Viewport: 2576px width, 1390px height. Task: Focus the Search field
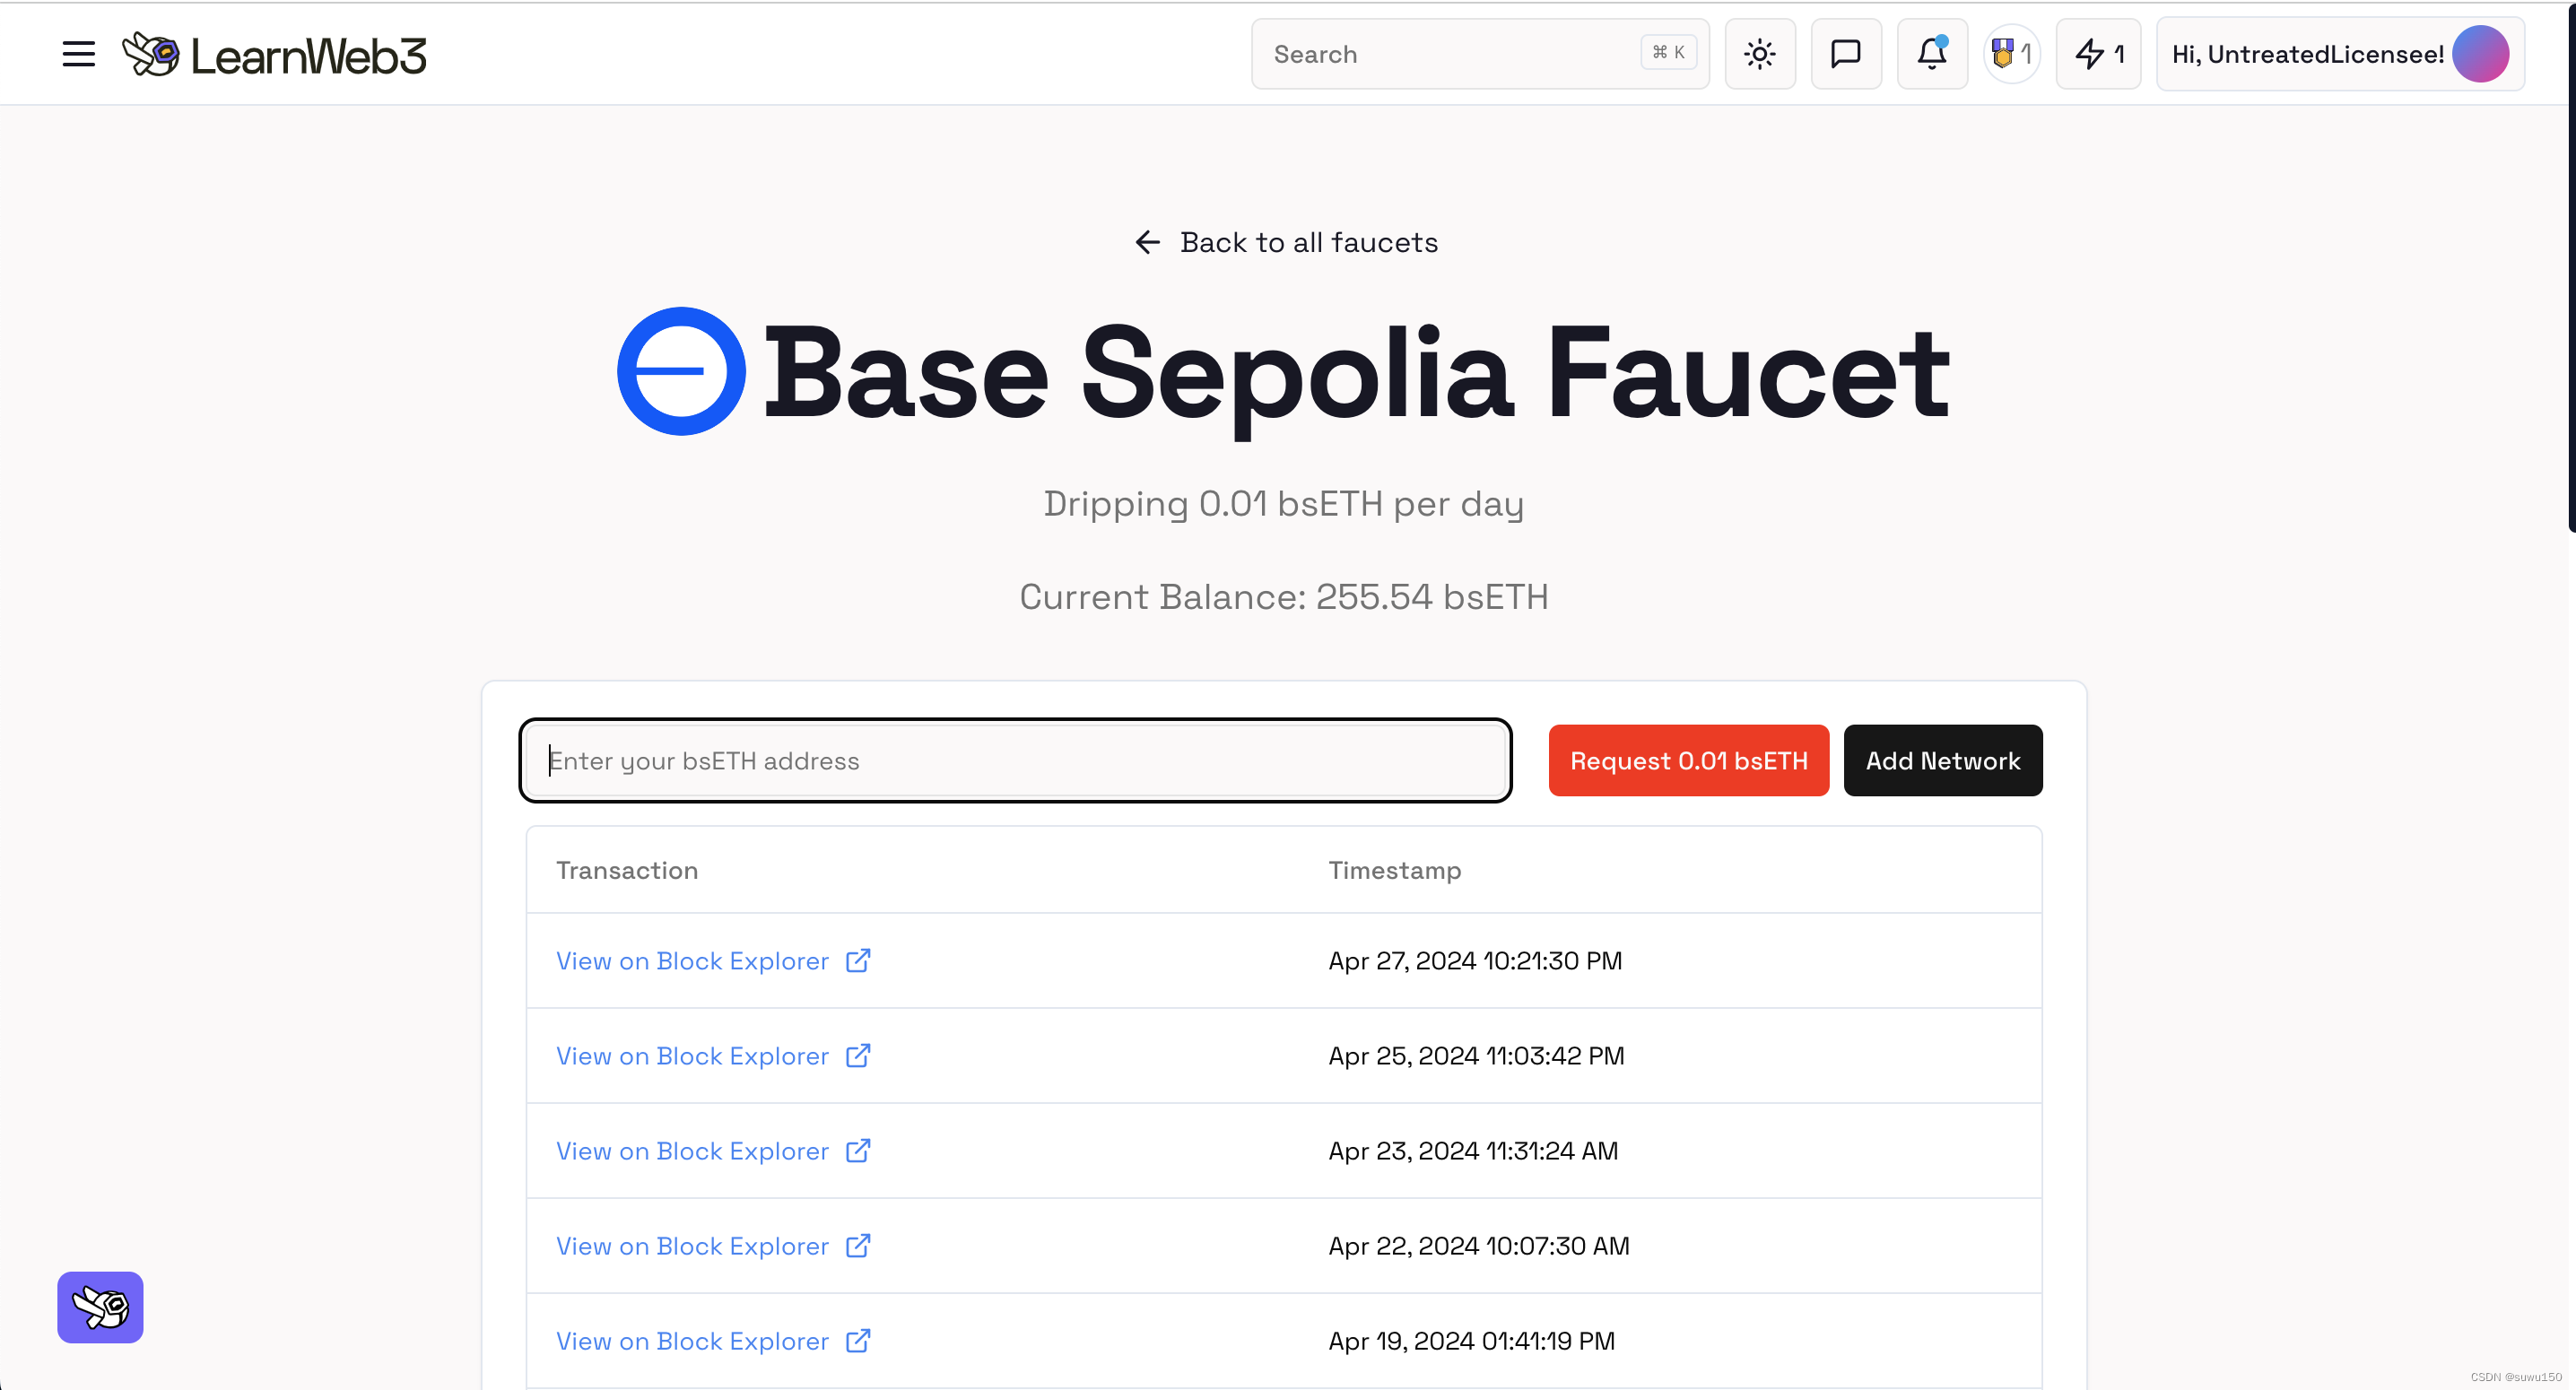[x=1479, y=54]
